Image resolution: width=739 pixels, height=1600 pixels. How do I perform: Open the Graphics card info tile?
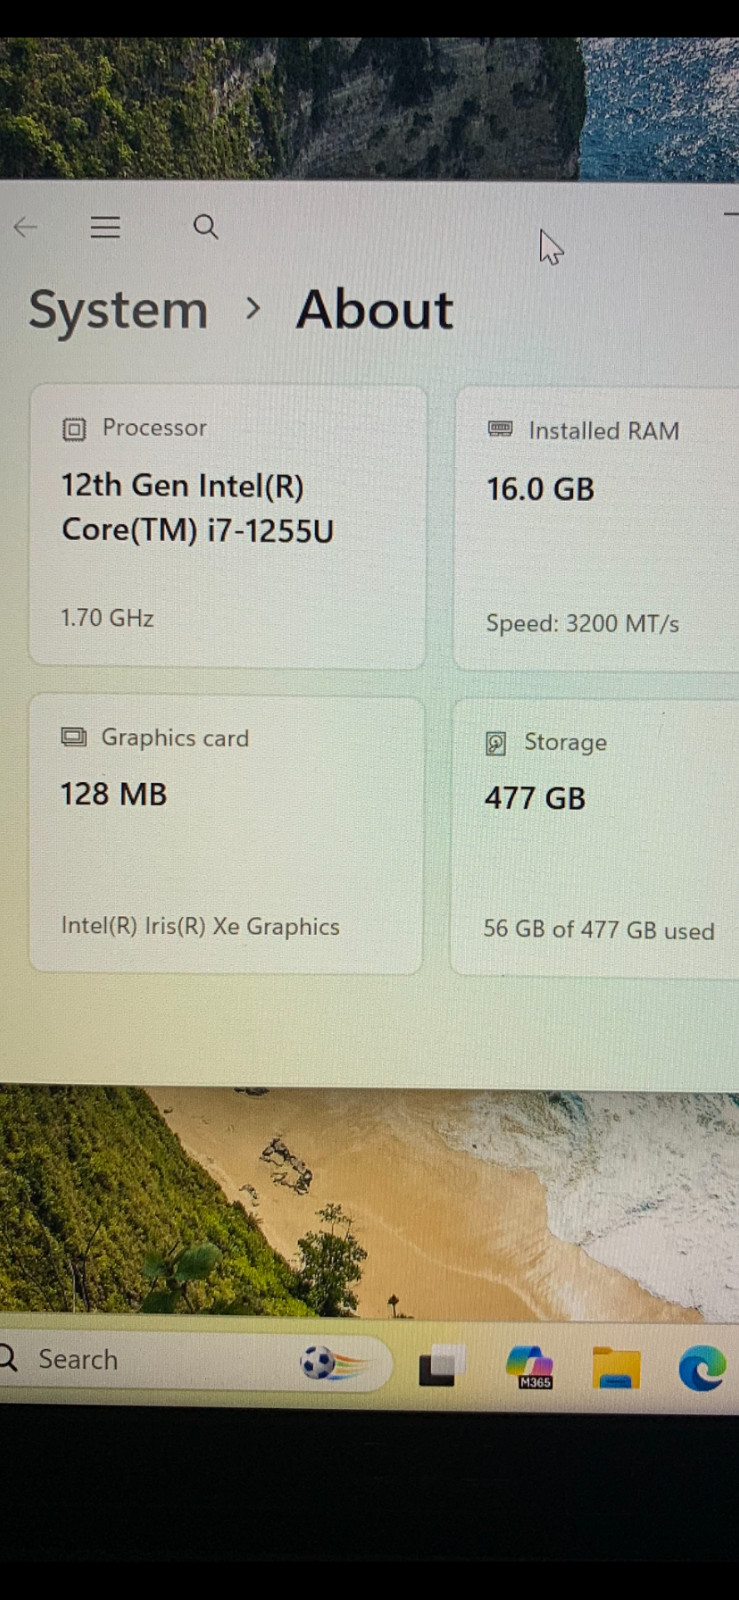click(226, 835)
